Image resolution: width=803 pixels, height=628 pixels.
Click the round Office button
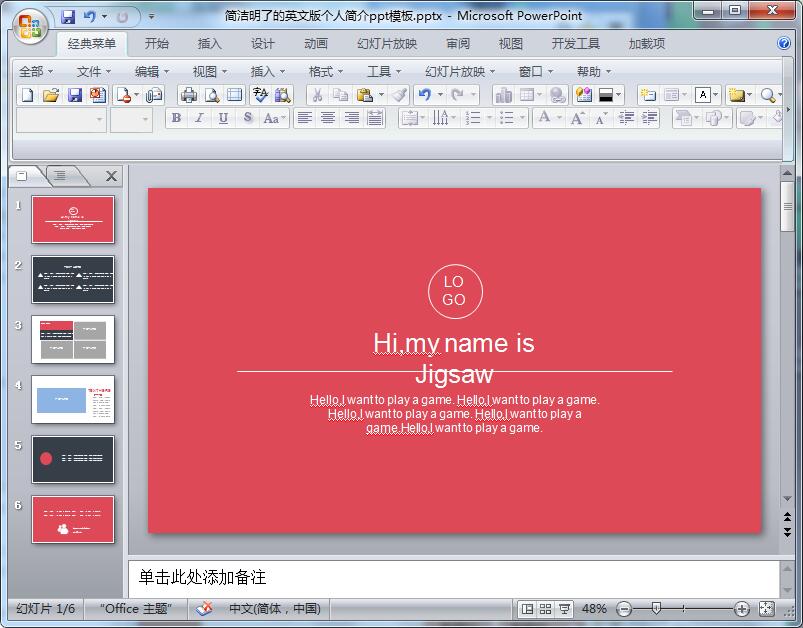[30, 26]
